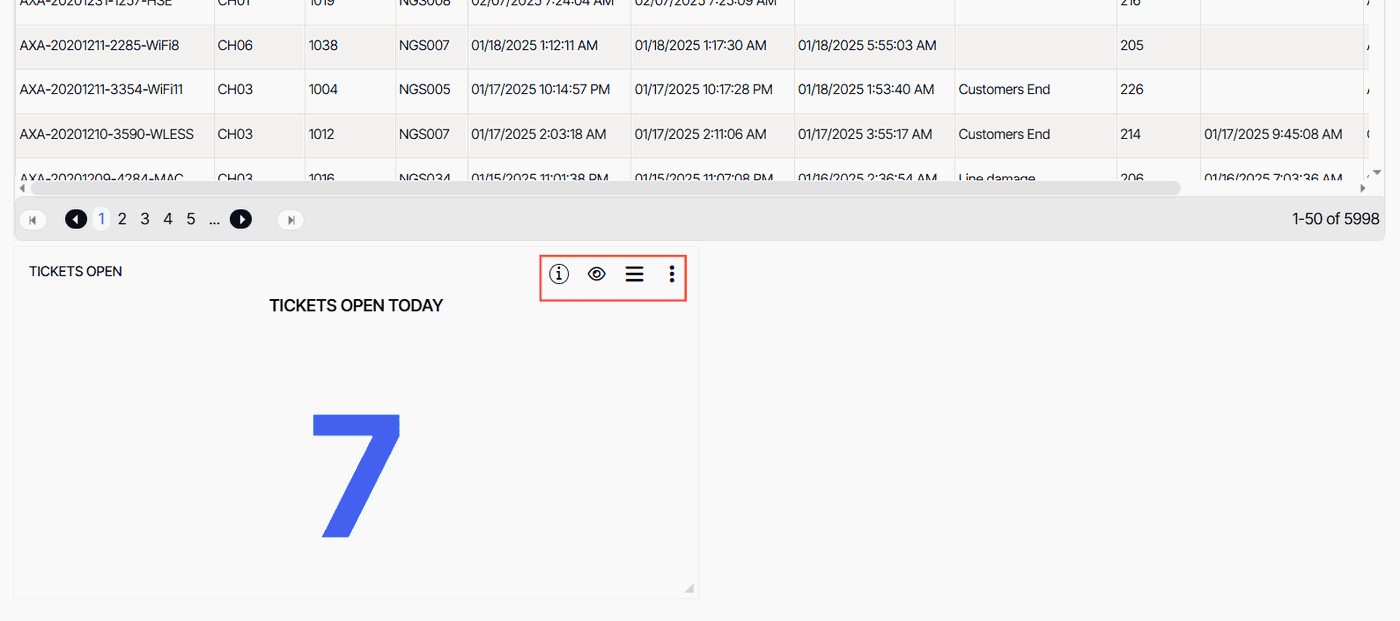Select cell AXA-20201211-2285-WiFi8
1400x621 pixels.
click(x=114, y=46)
